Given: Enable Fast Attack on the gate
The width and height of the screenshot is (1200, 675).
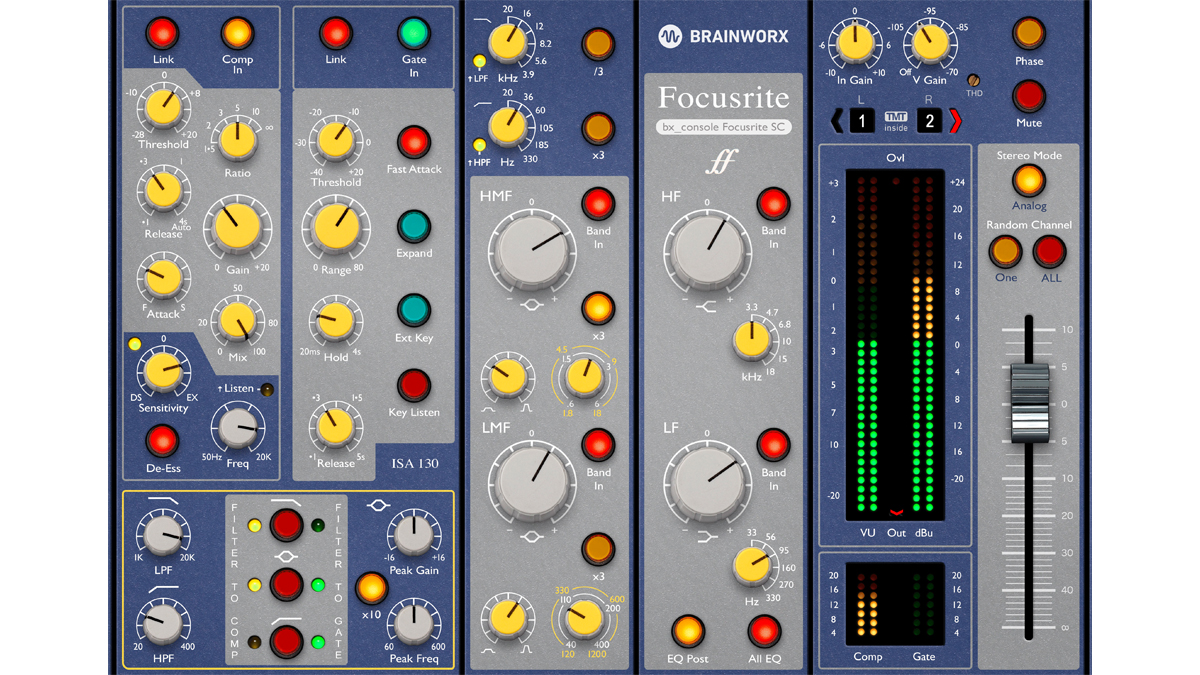Looking at the screenshot, I should (414, 143).
